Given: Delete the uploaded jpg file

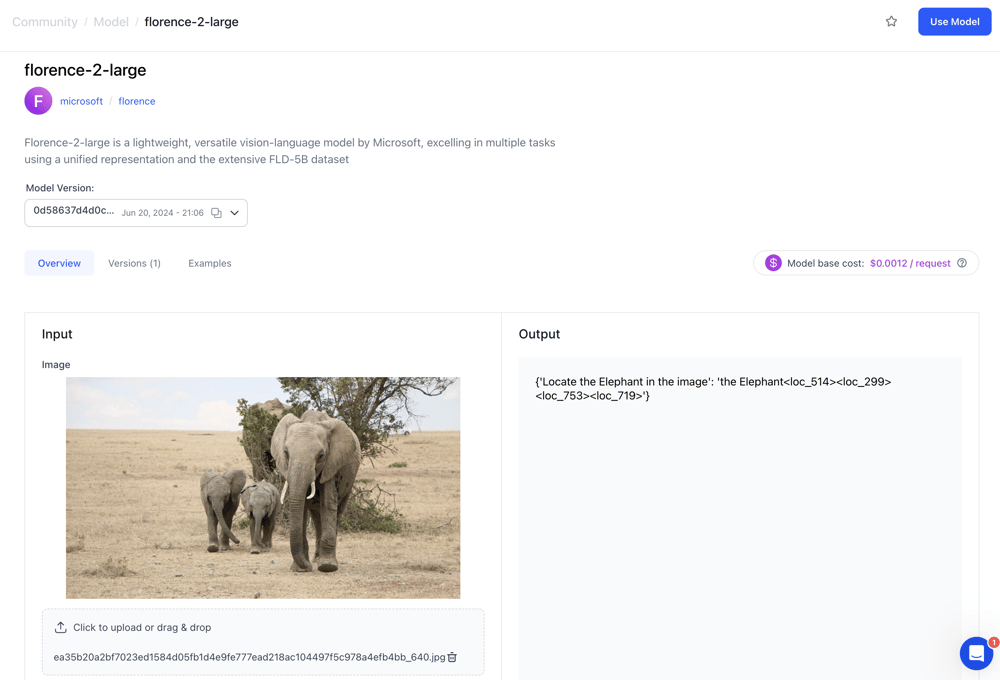Looking at the screenshot, I should click(452, 657).
